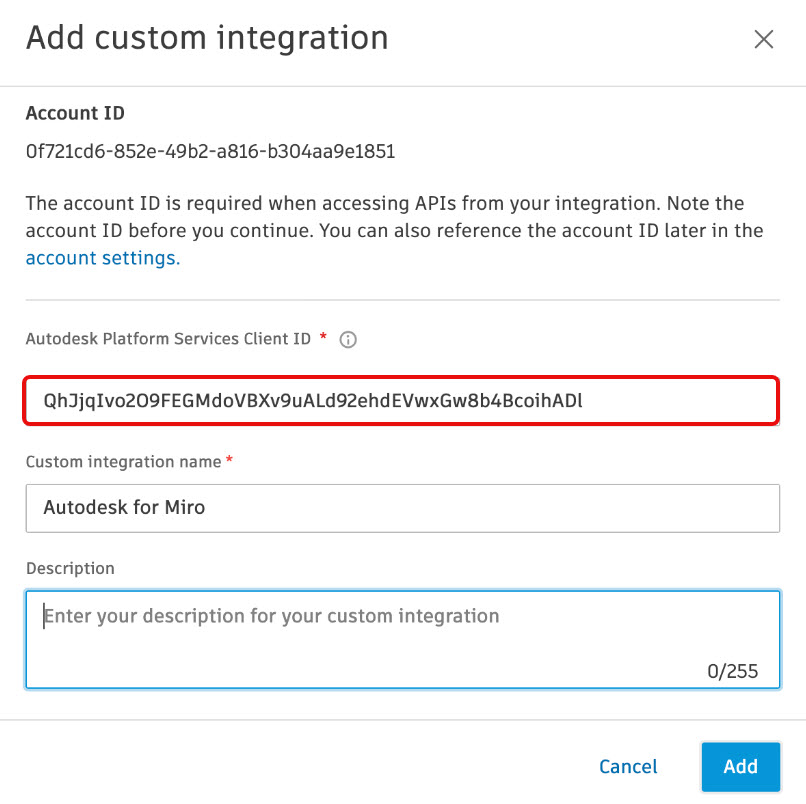This screenshot has height=804, width=806.
Task: Click the info icon beside Client ID label
Action: pos(348,340)
